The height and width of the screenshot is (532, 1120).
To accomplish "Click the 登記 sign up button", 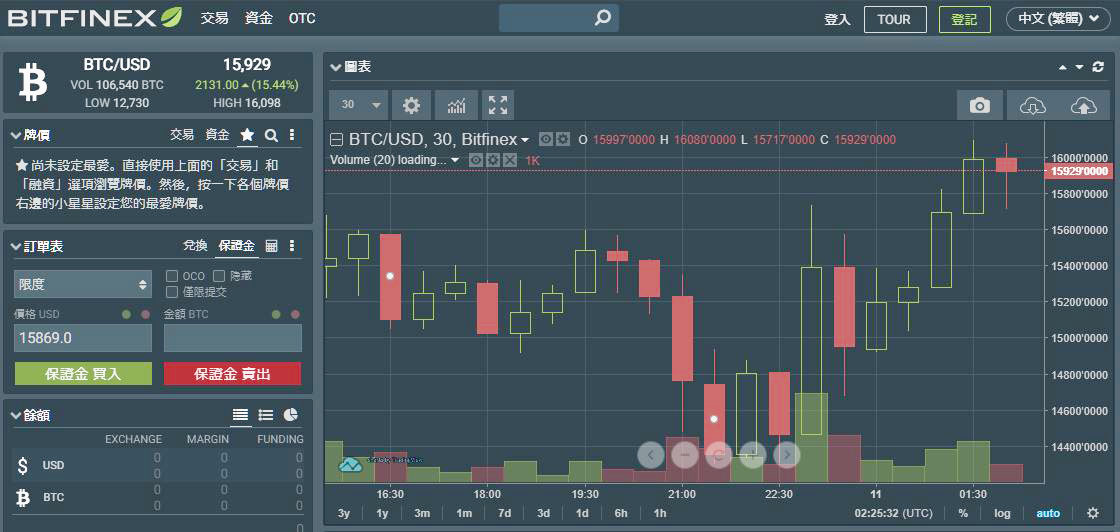I will point(964,19).
